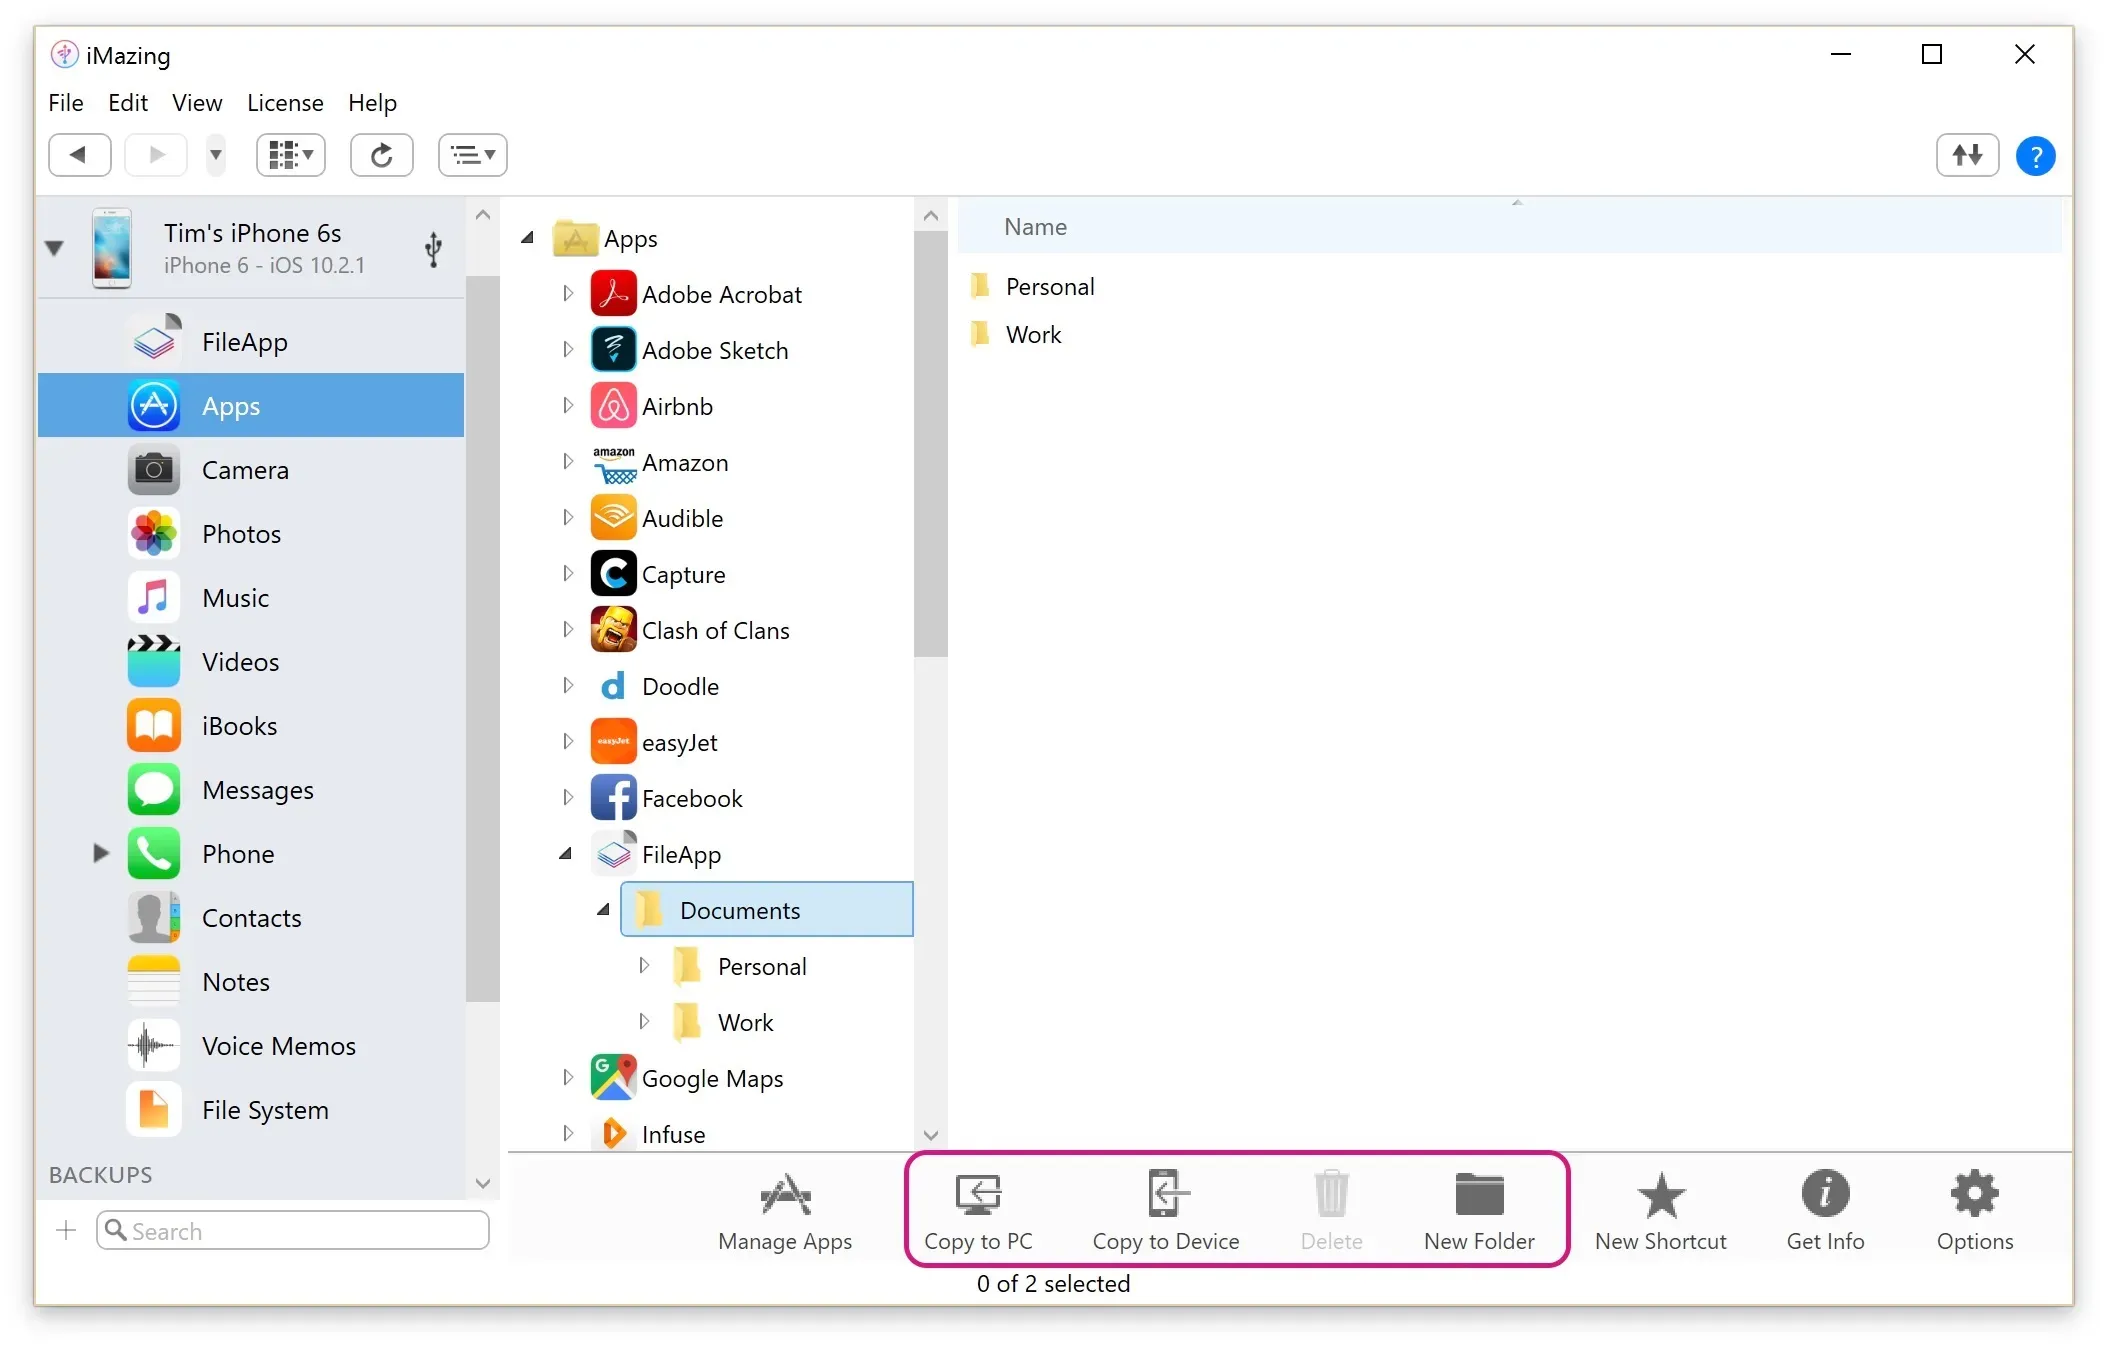The image size is (2108, 1348).
Task: Click the Delete button
Action: click(x=1331, y=1210)
